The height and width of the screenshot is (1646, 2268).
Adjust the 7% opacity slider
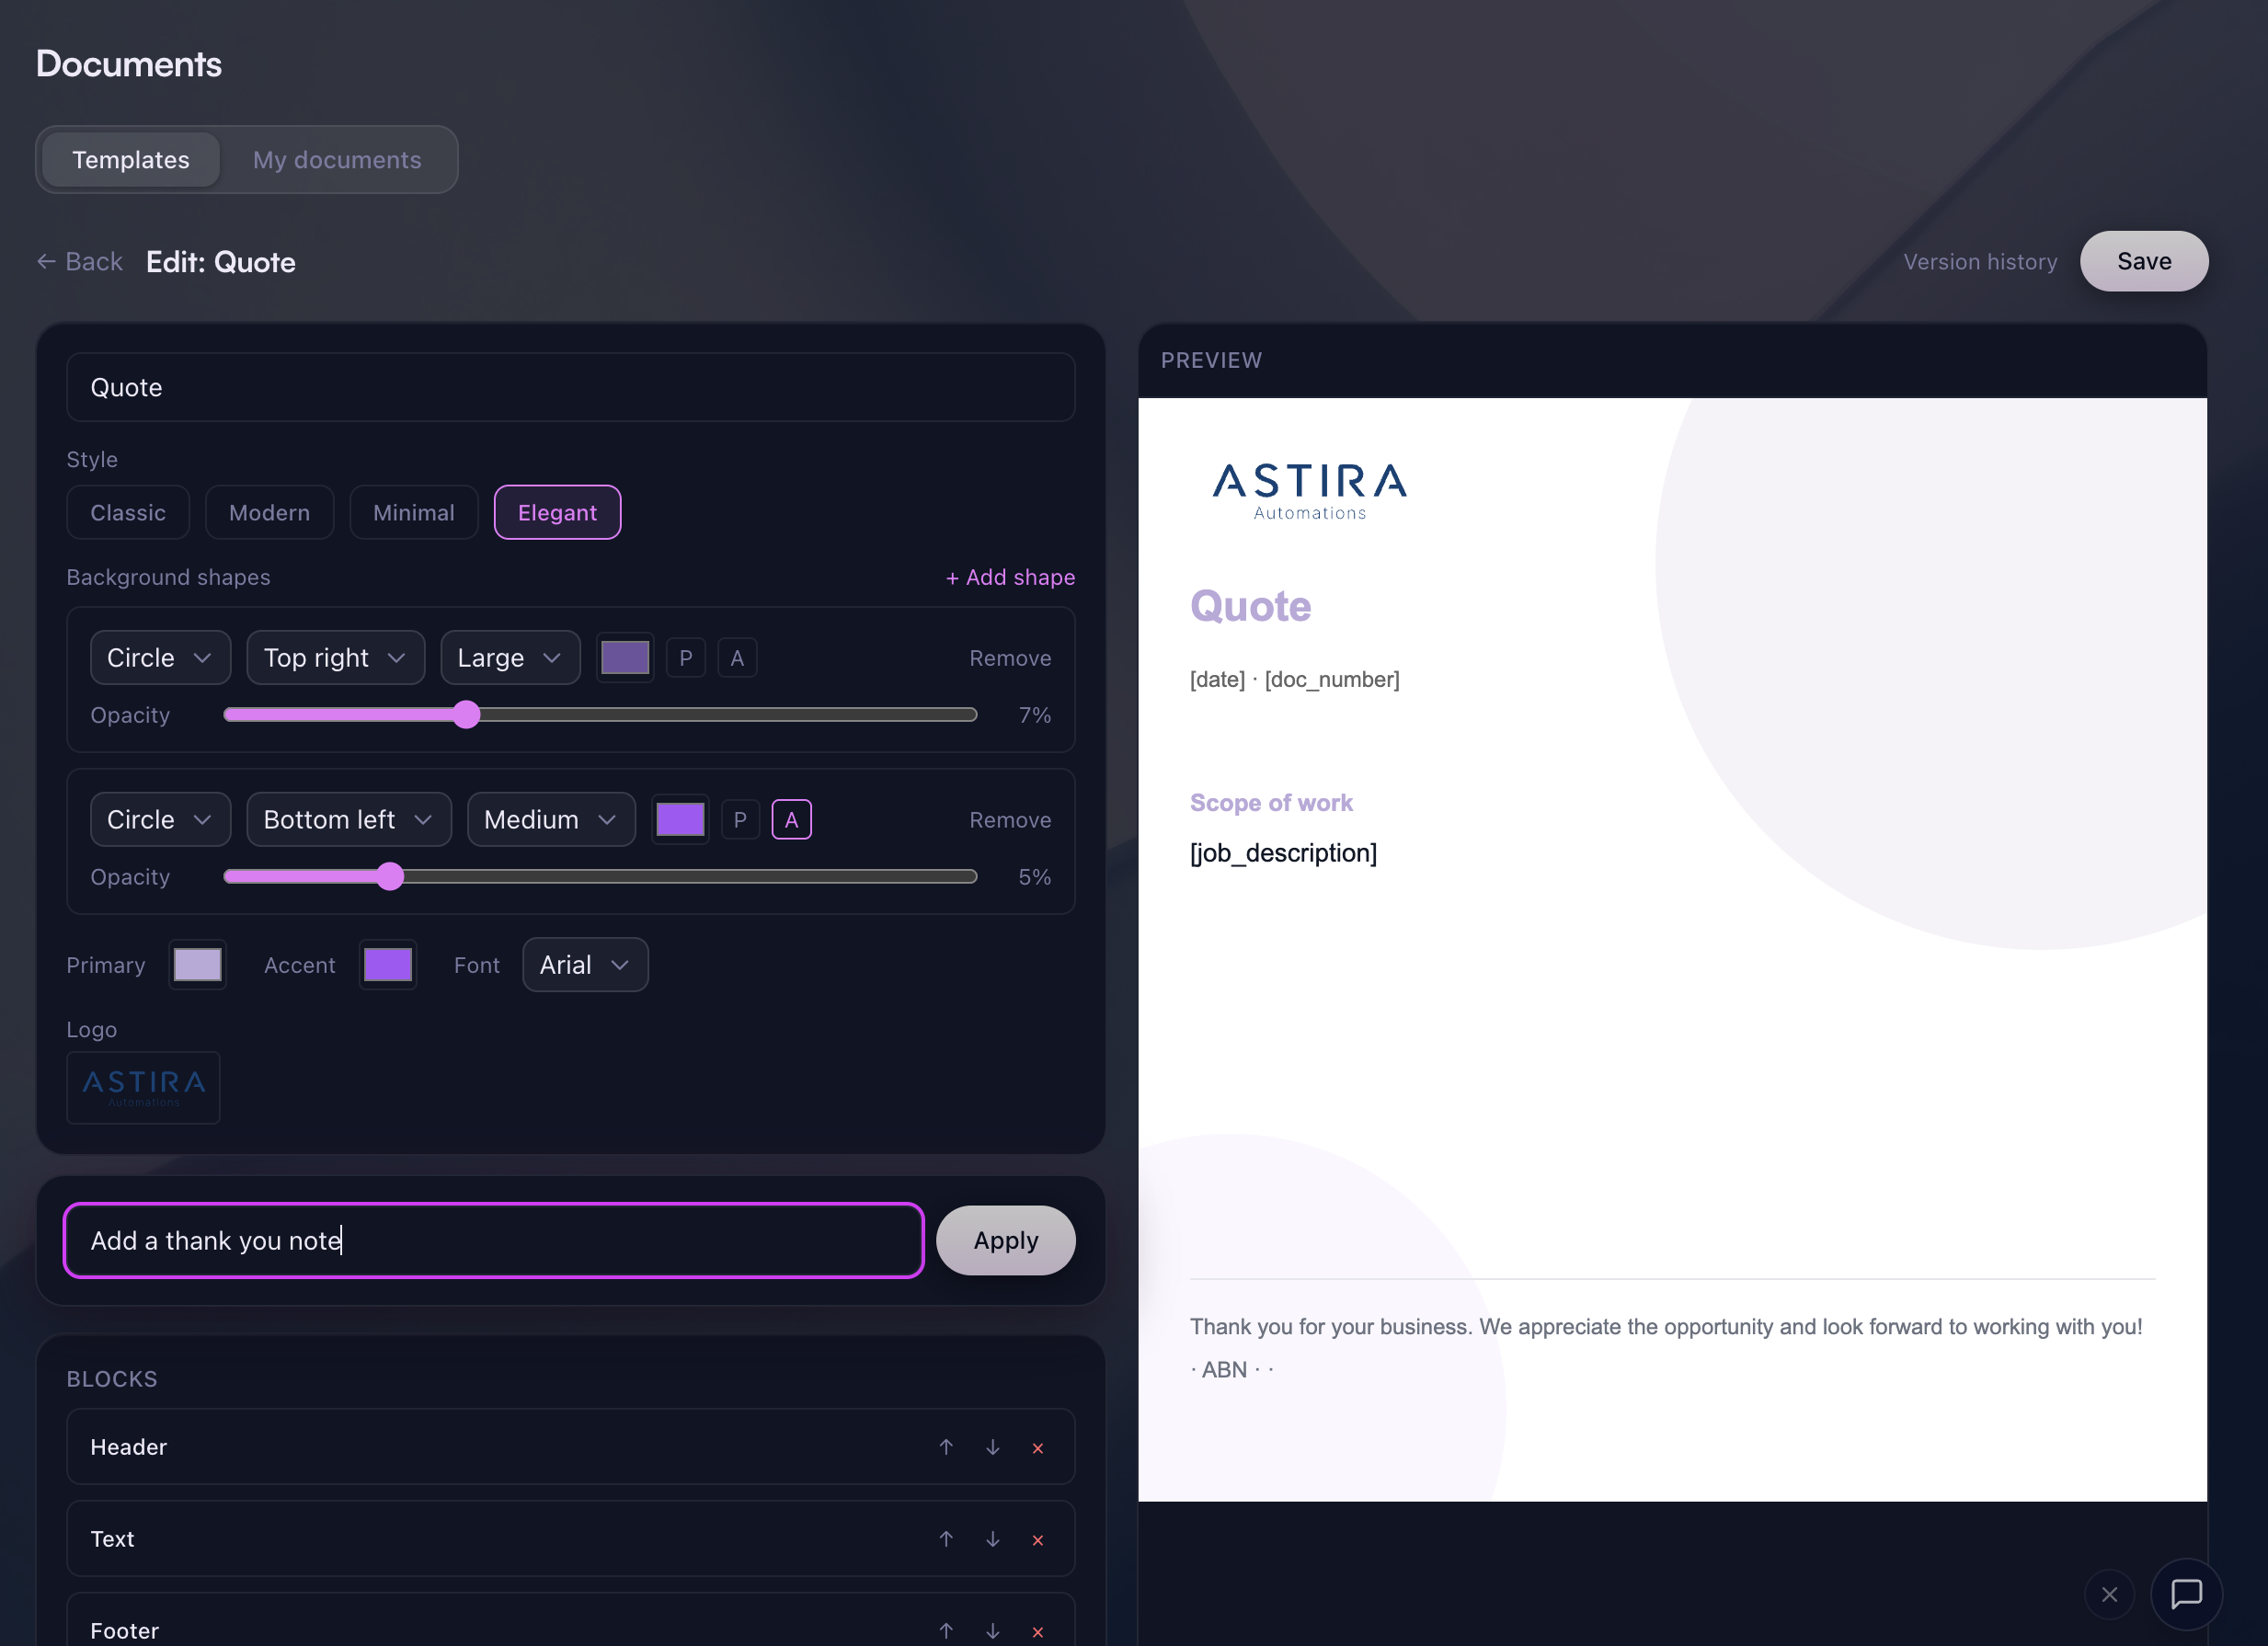click(x=600, y=715)
